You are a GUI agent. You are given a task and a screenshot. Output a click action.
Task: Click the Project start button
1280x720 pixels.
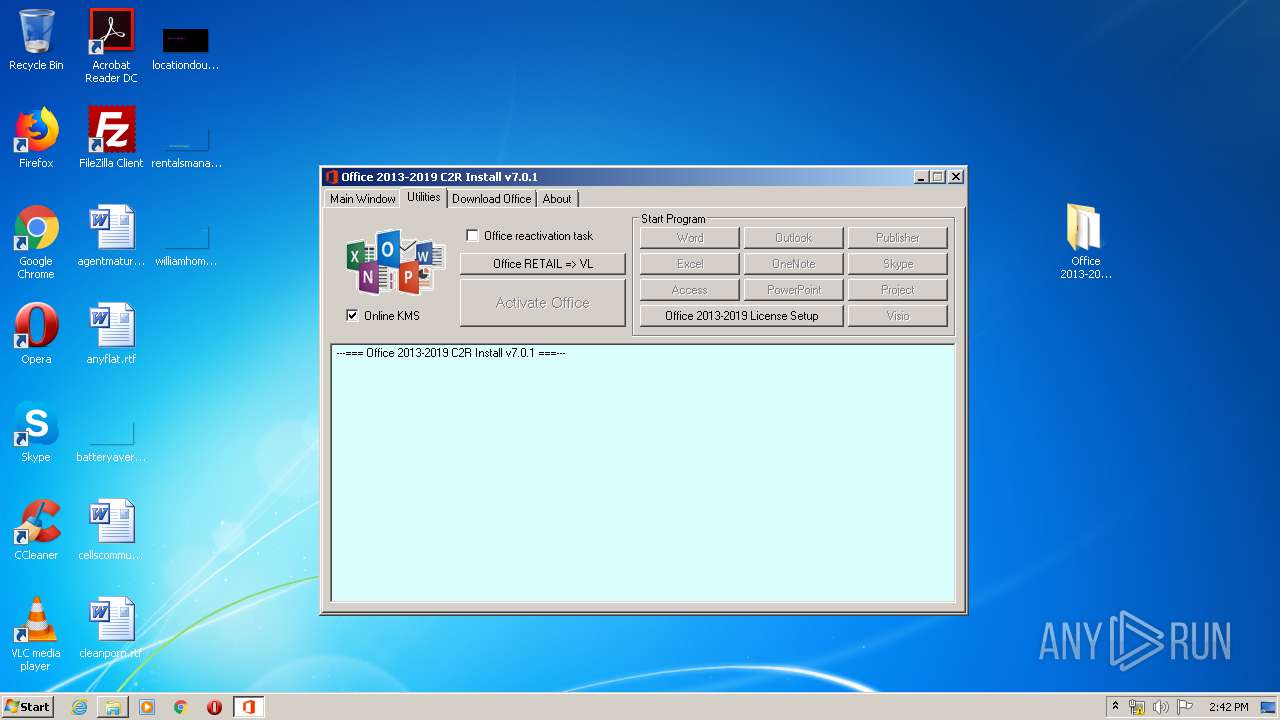898,290
